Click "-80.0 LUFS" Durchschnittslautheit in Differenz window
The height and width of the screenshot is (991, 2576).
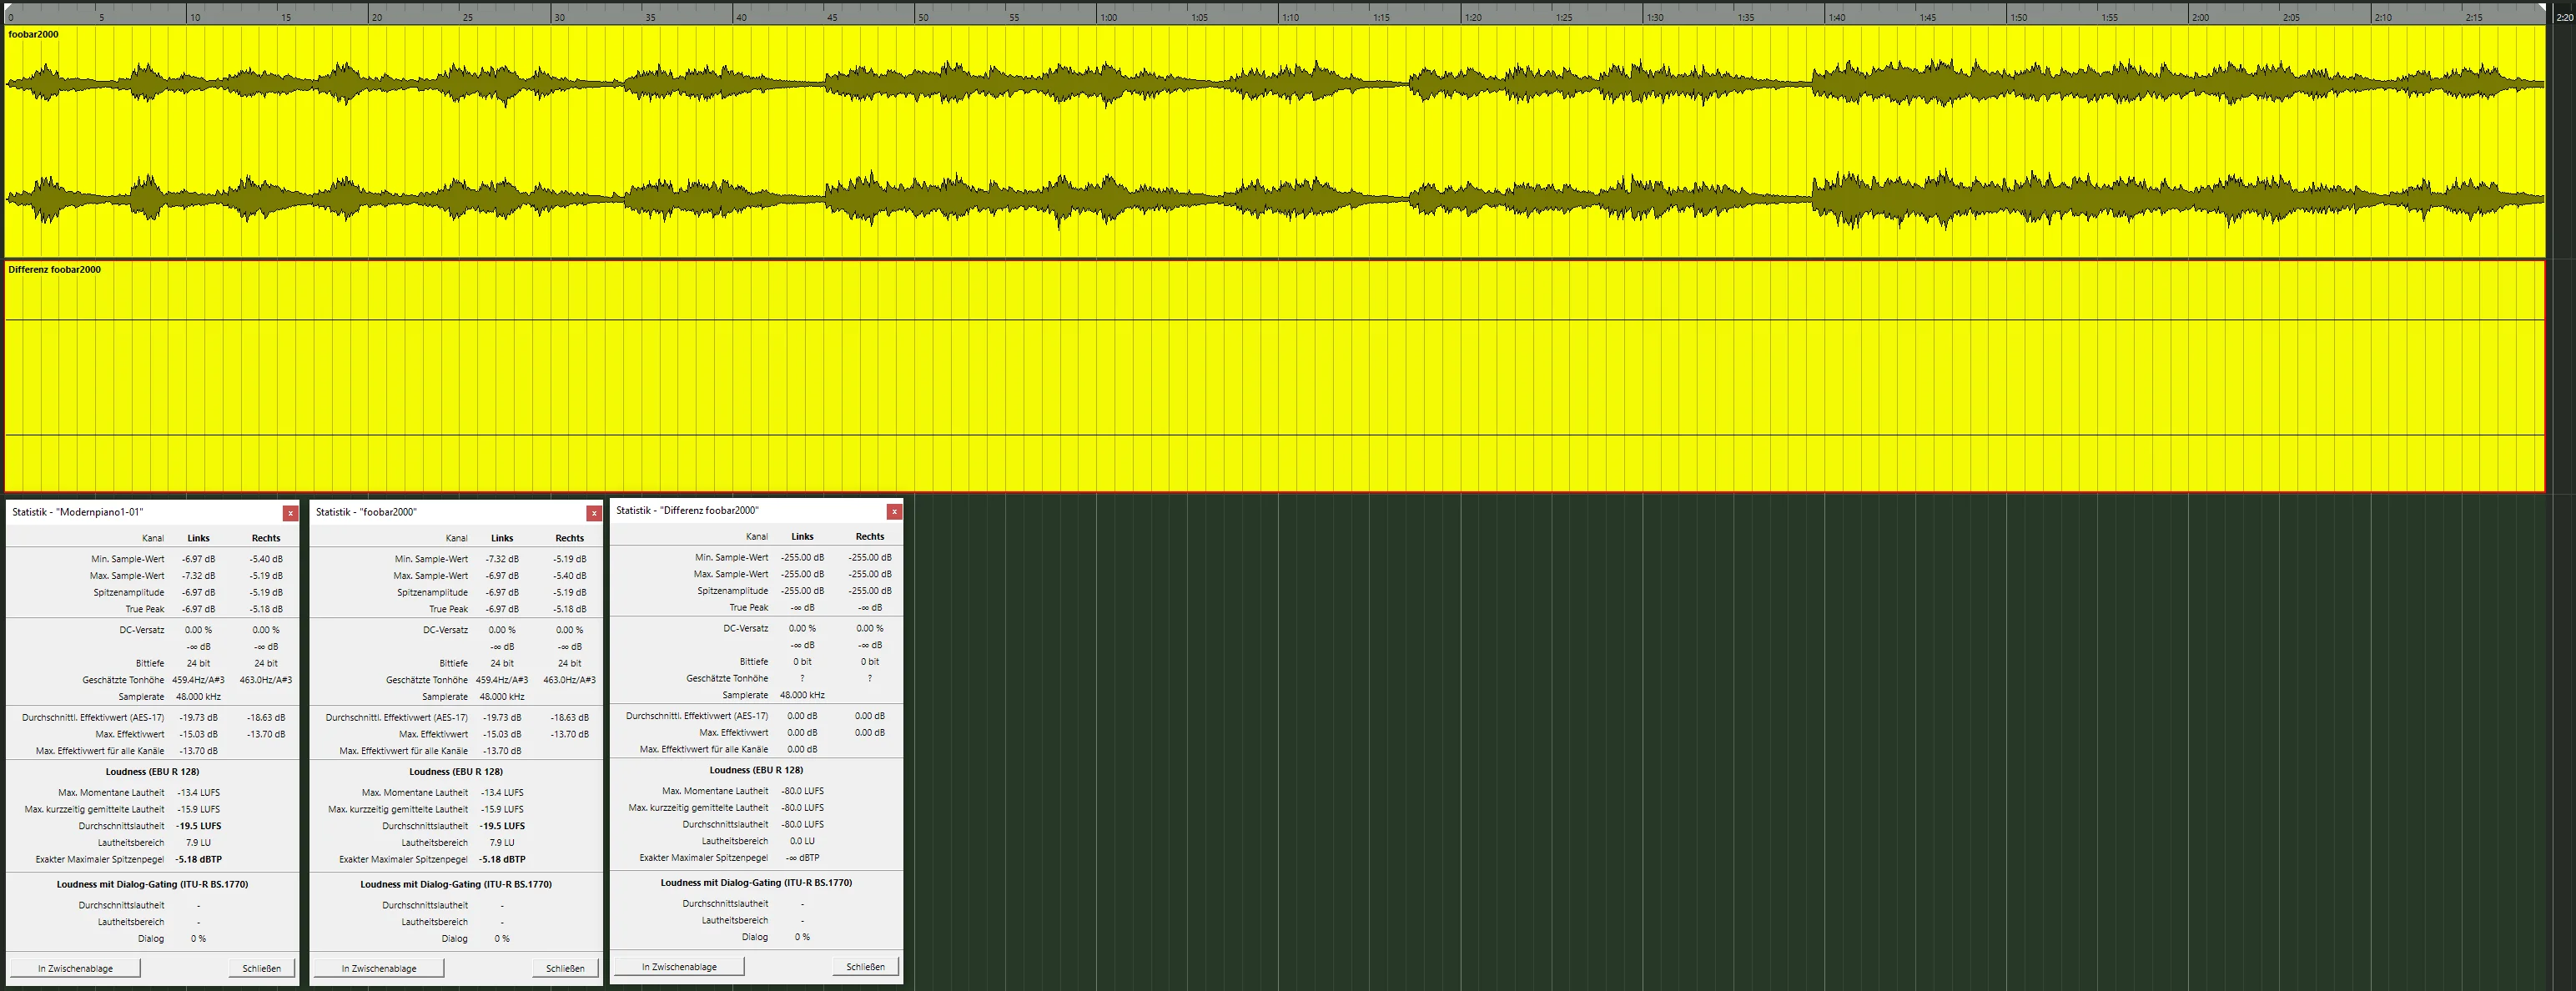(802, 824)
